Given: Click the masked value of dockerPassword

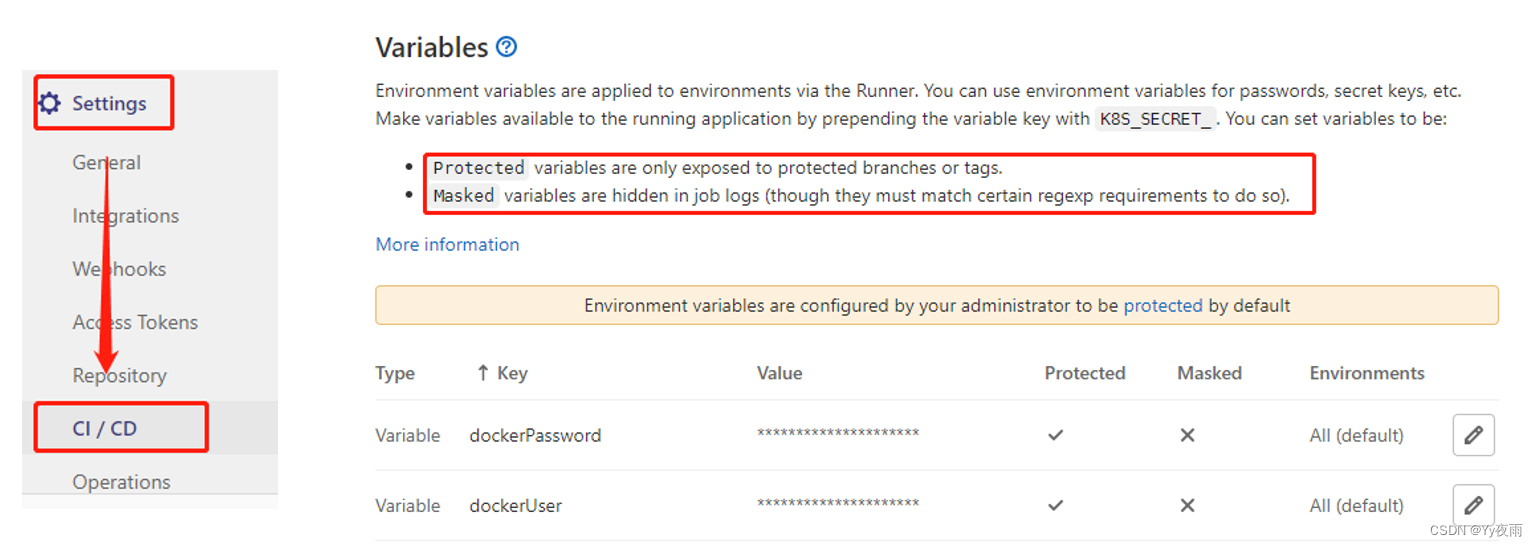Looking at the screenshot, I should tap(838, 434).
